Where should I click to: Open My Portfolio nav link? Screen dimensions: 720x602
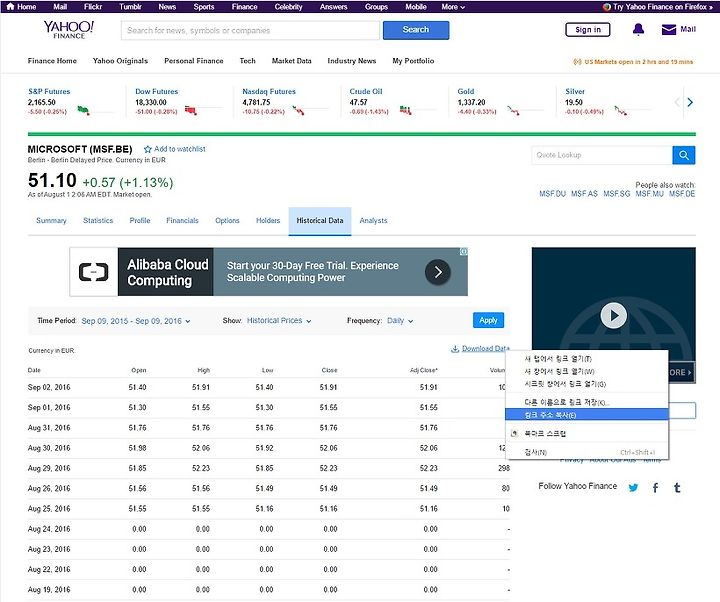413,61
